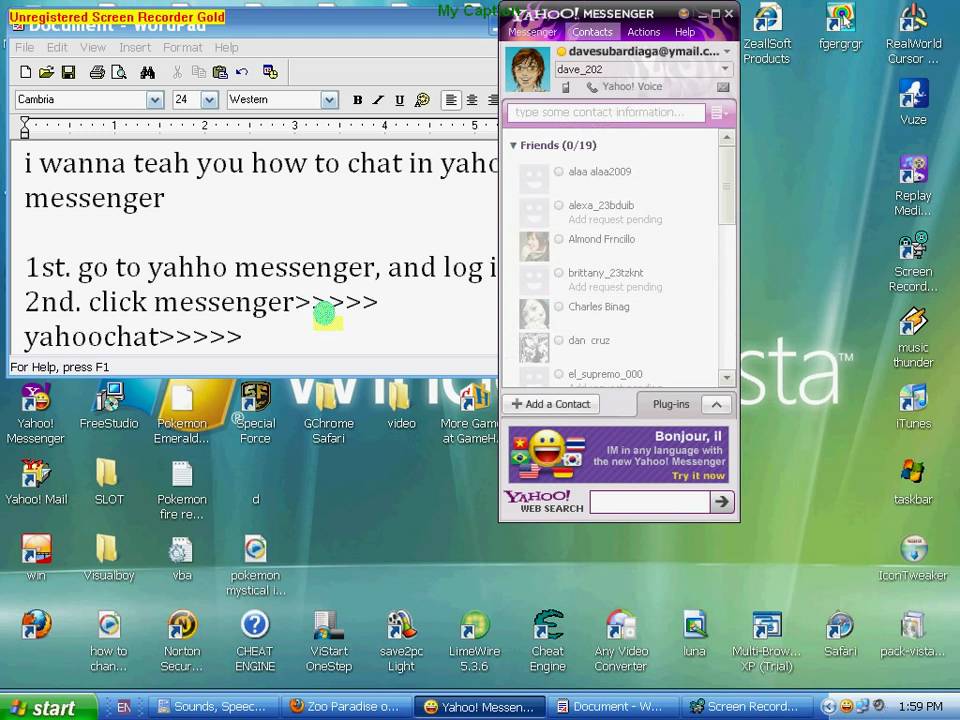Switch to Zoo Paradise taskbar button
Viewport: 960px width, 720px height.
coord(345,707)
